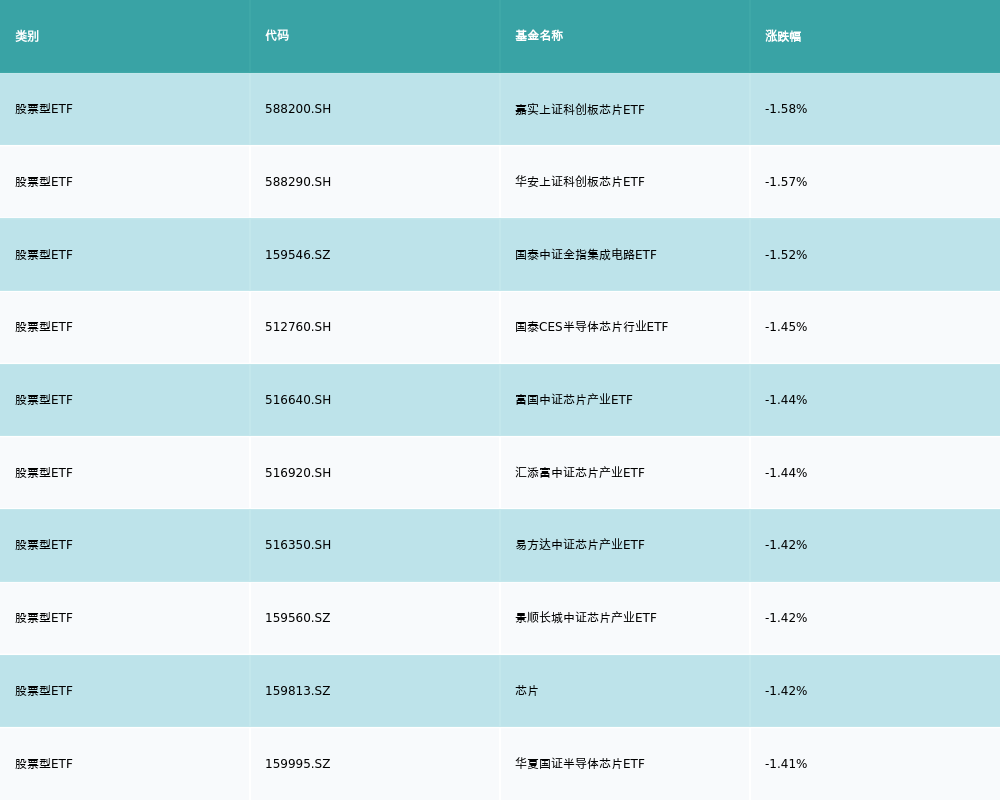Click 股票型ETF in the 516640.SH row
Screen dimensions: 1000x800
point(44,400)
